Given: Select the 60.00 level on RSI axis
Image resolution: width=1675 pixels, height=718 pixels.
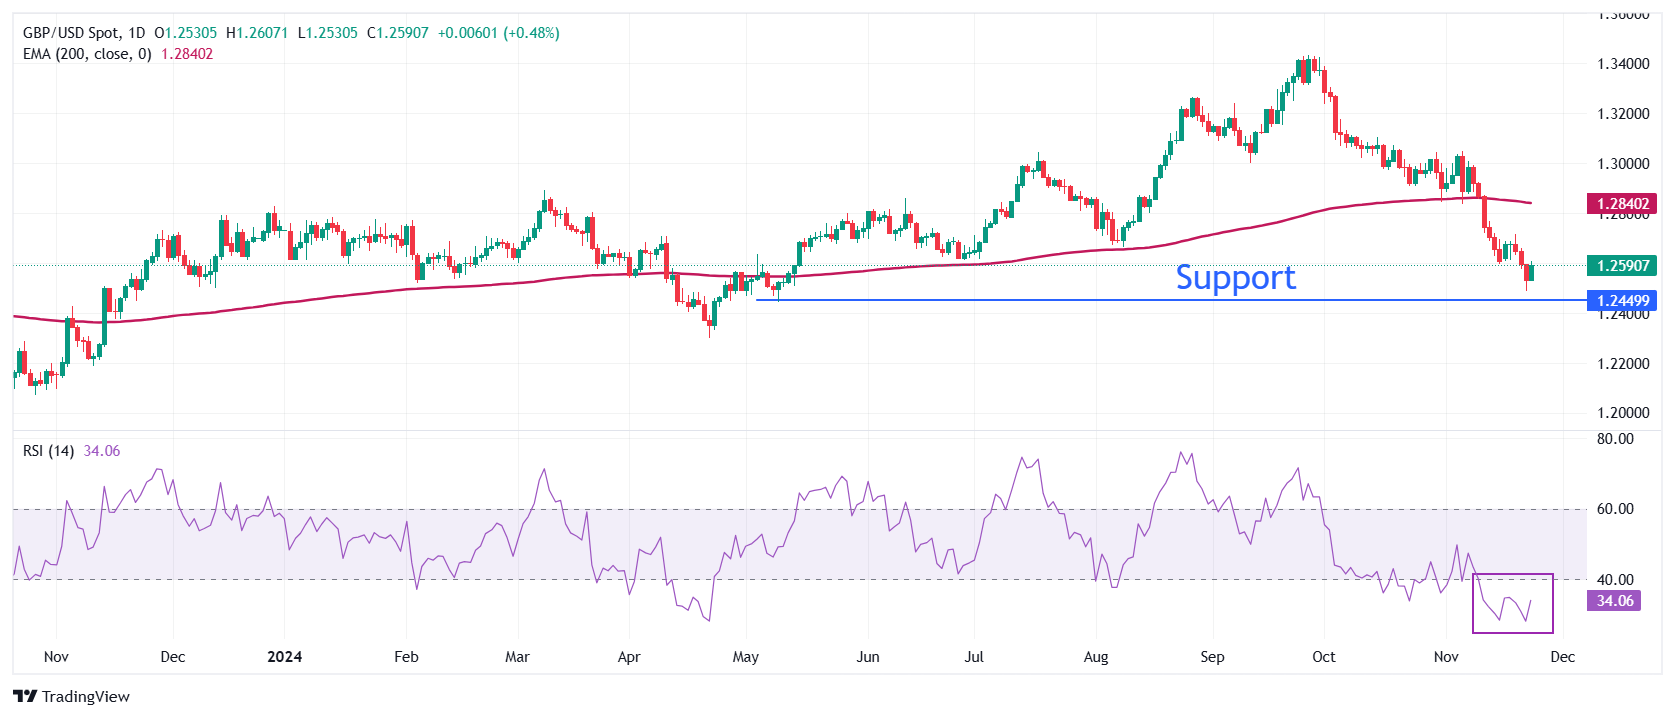Looking at the screenshot, I should click(1615, 509).
